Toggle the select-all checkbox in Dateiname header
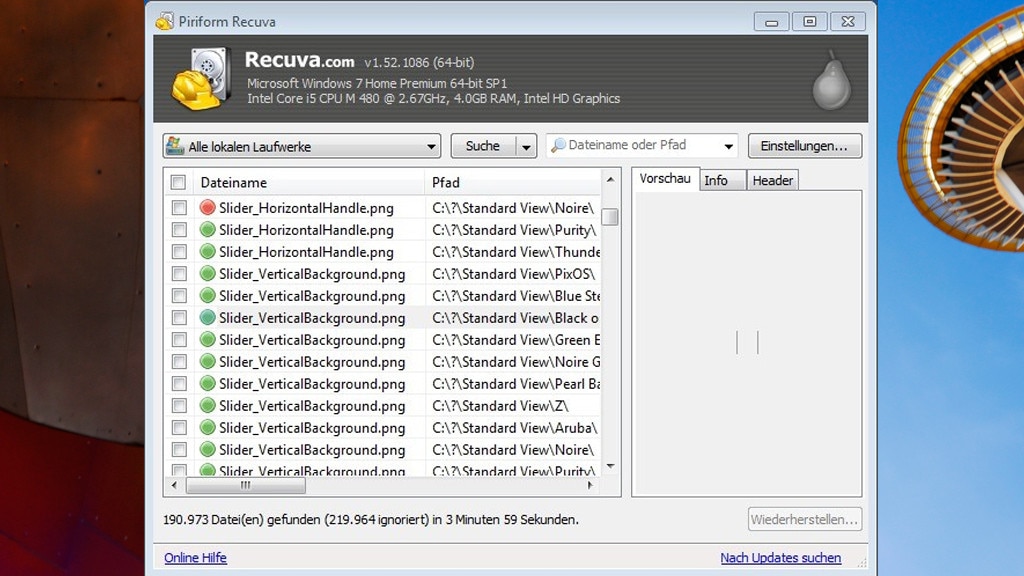 178,182
